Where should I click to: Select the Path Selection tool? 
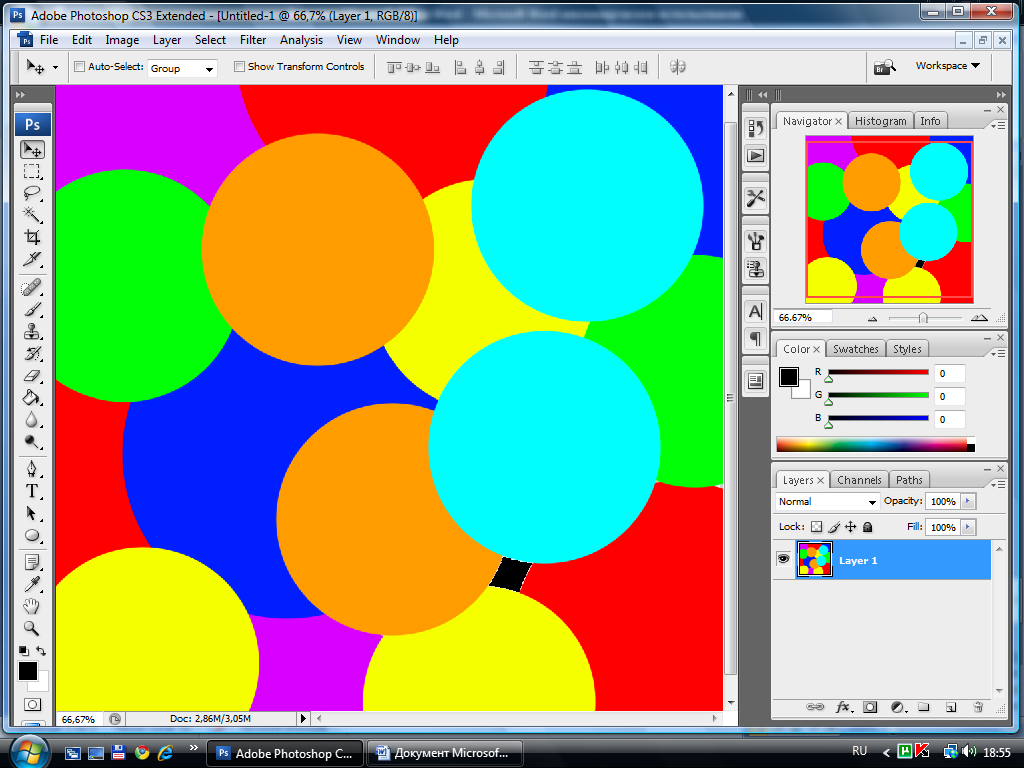32,513
